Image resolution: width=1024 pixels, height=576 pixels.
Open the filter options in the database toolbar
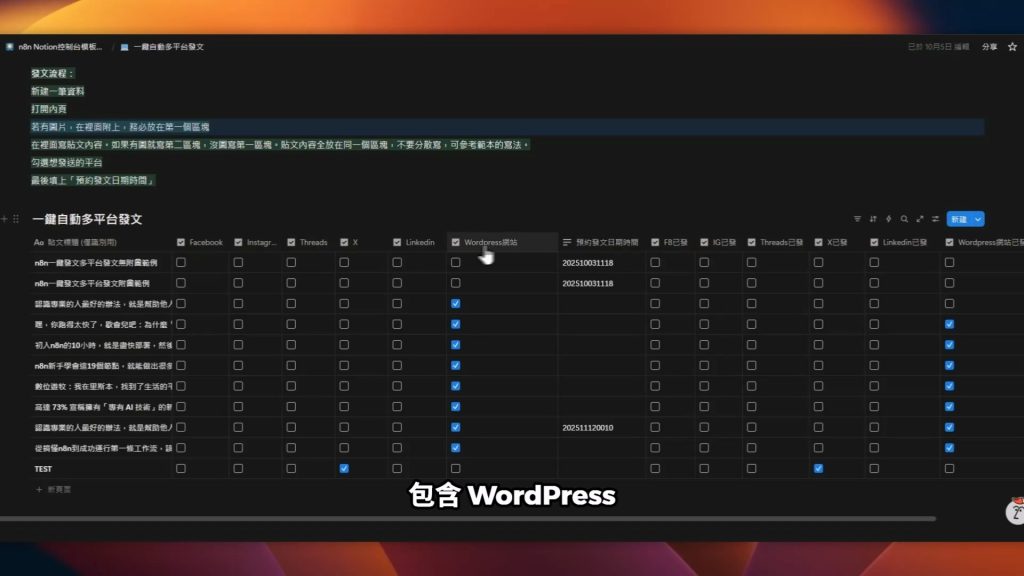click(858, 219)
